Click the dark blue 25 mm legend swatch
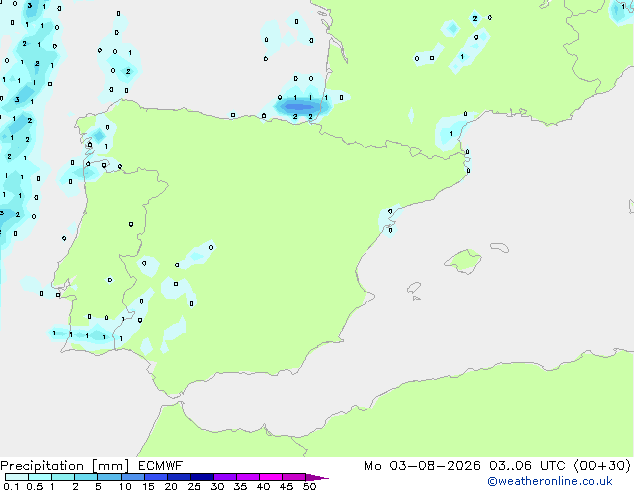 click(202, 477)
